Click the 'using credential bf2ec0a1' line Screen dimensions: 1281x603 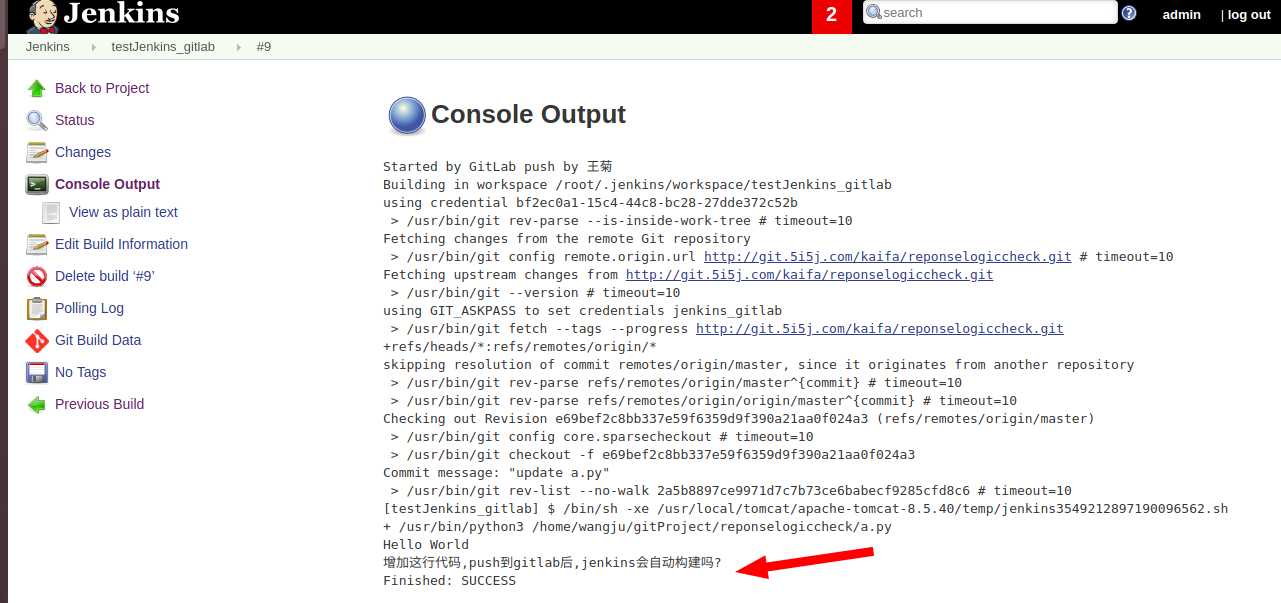590,203
